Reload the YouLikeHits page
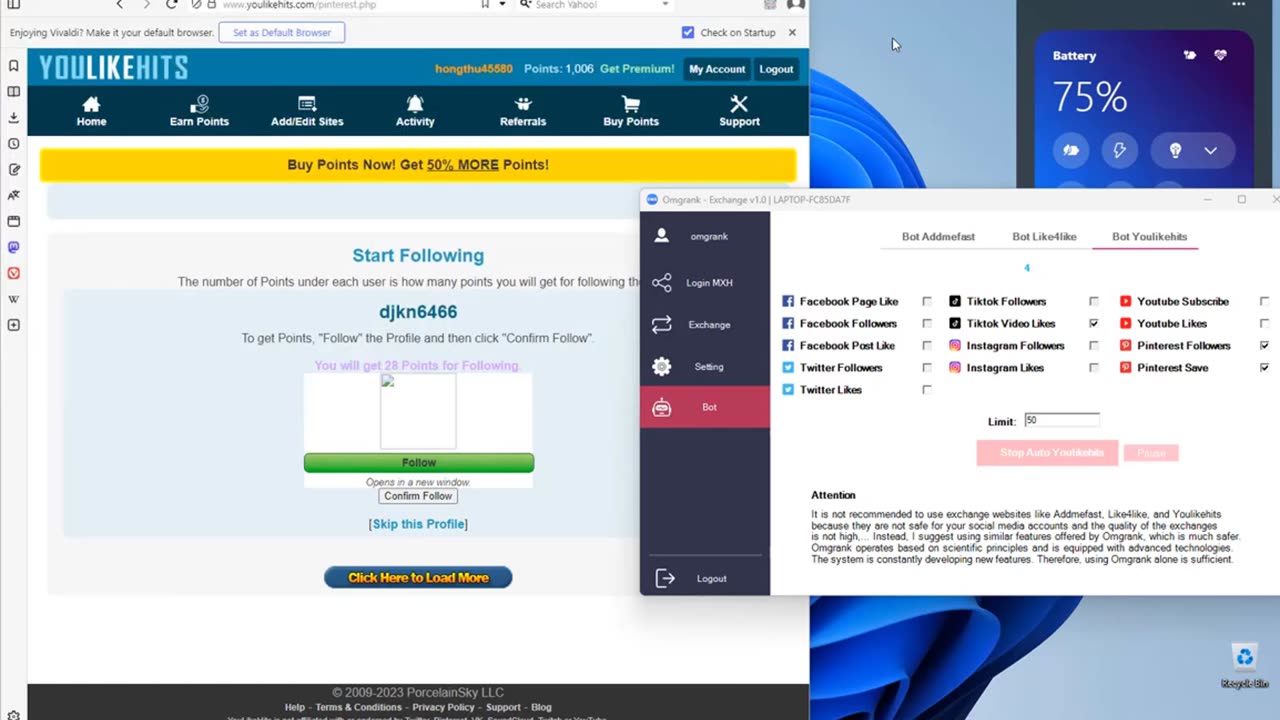1280x720 pixels. click(172, 4)
